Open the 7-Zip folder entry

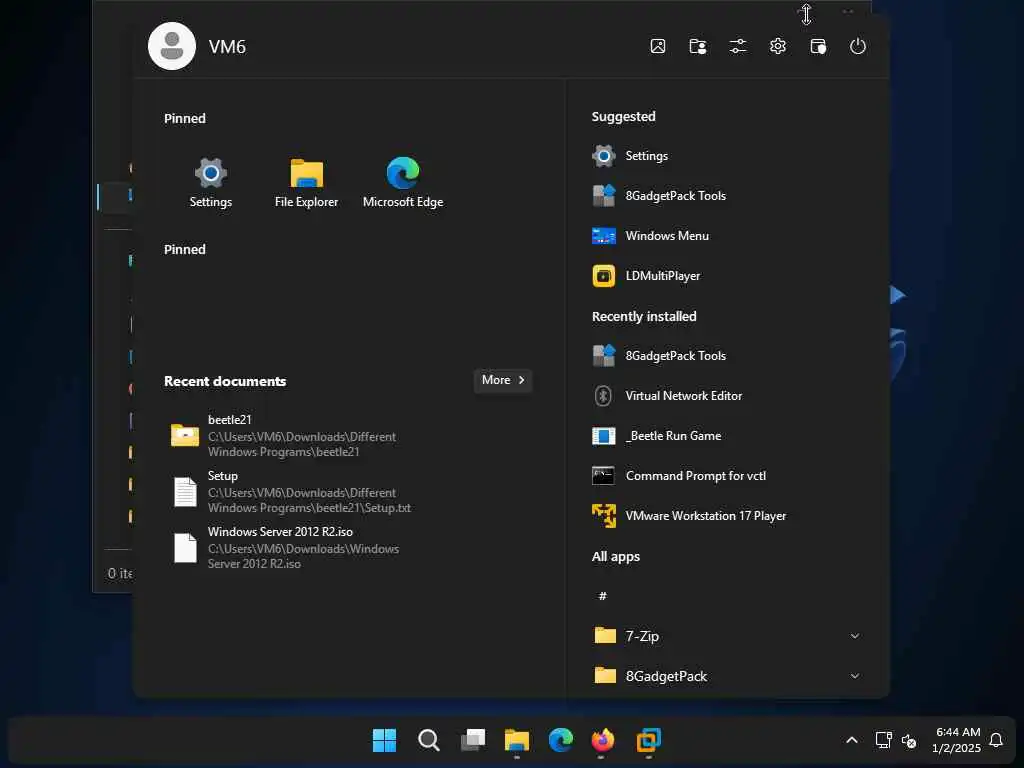pos(728,636)
